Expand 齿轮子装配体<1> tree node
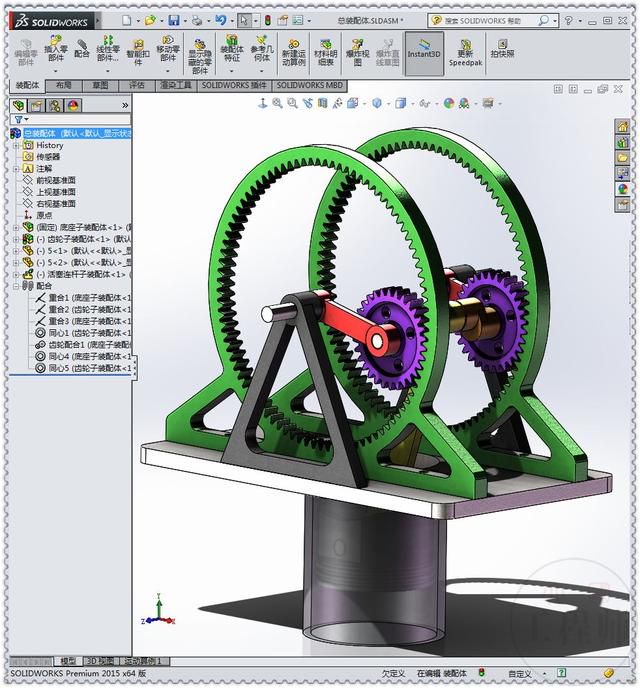This screenshot has height=688, width=640. [16, 239]
